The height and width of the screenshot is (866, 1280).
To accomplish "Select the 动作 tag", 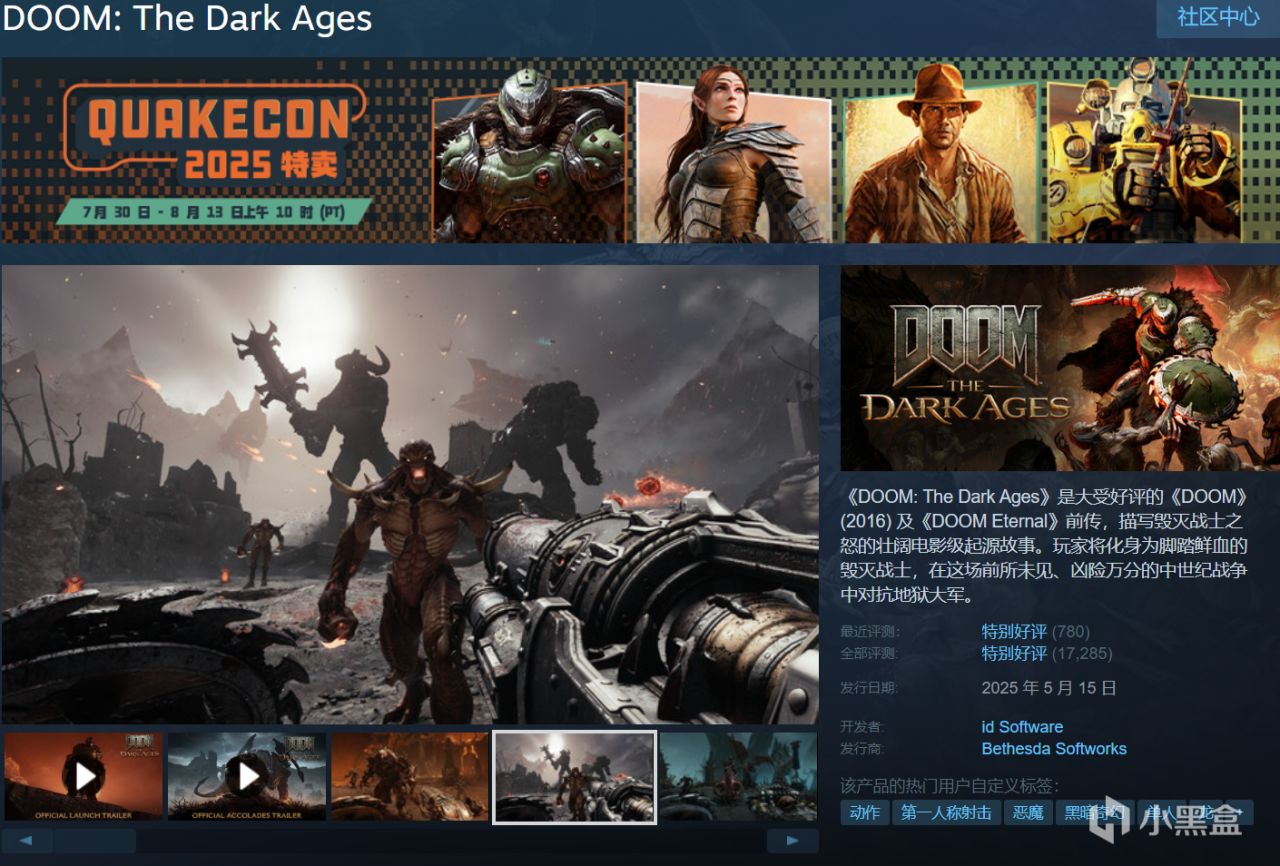I will pyautogui.click(x=865, y=812).
